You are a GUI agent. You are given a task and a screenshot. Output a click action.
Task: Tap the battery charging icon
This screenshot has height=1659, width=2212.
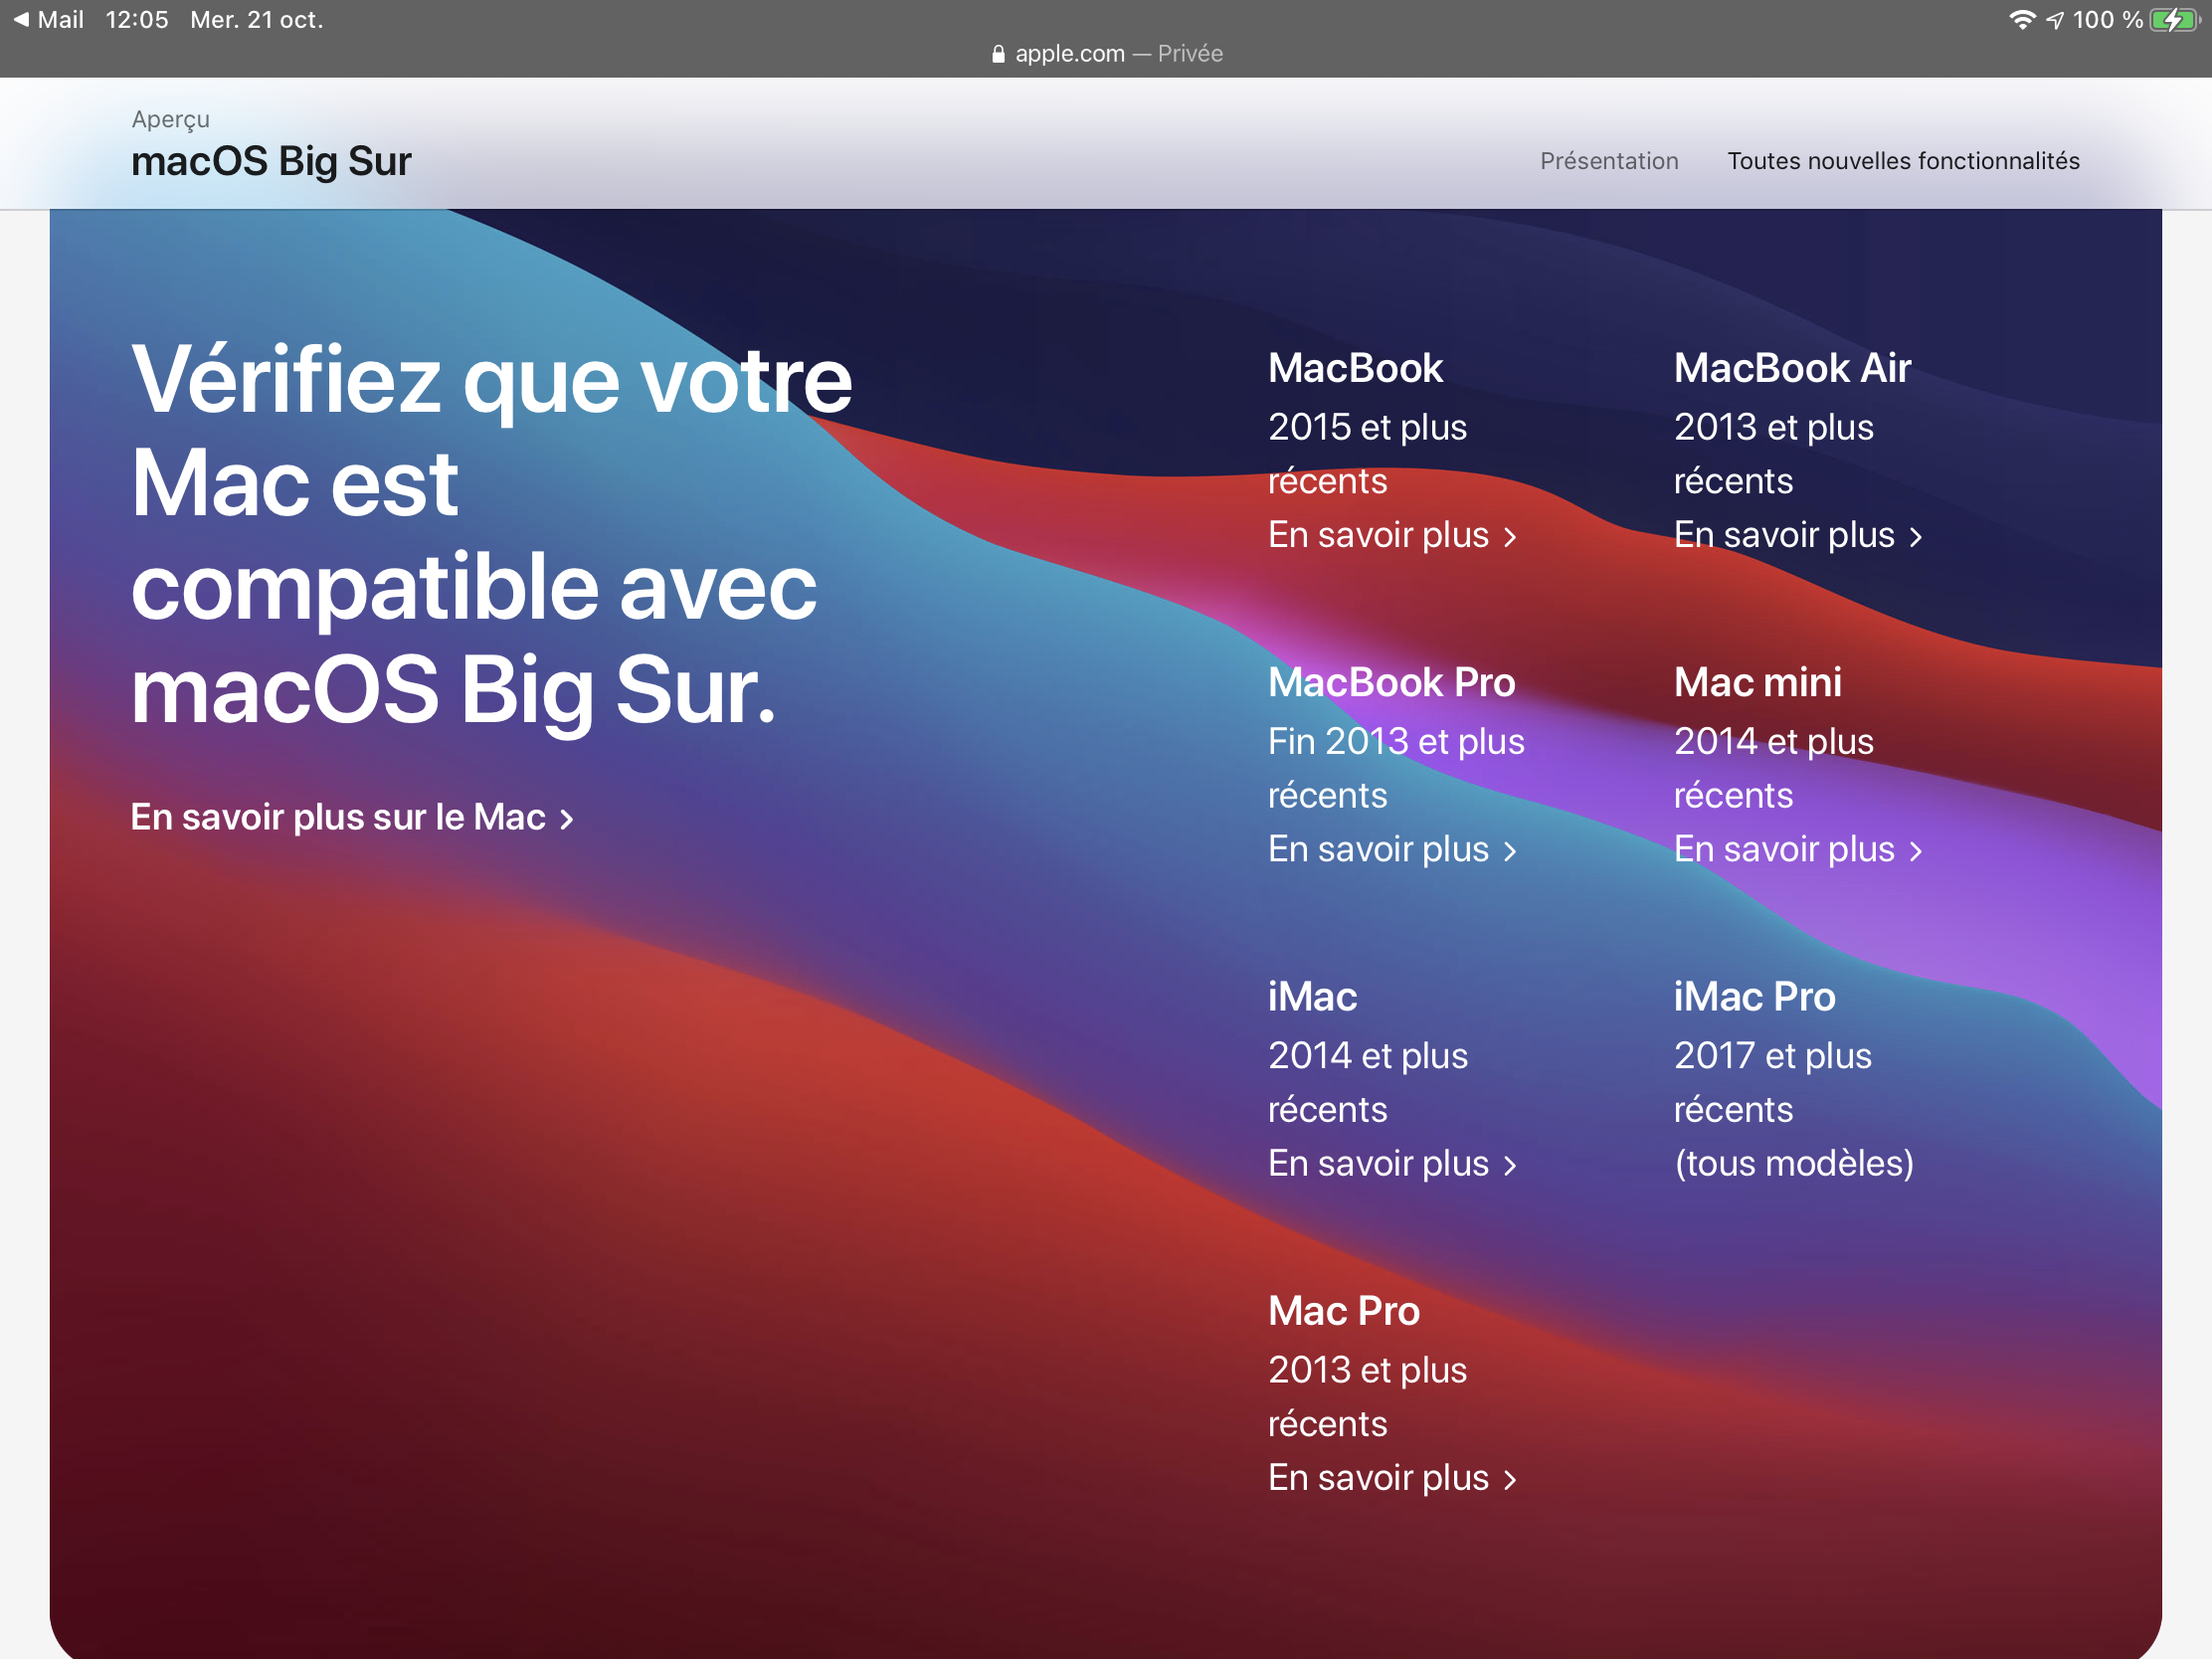tap(2173, 20)
